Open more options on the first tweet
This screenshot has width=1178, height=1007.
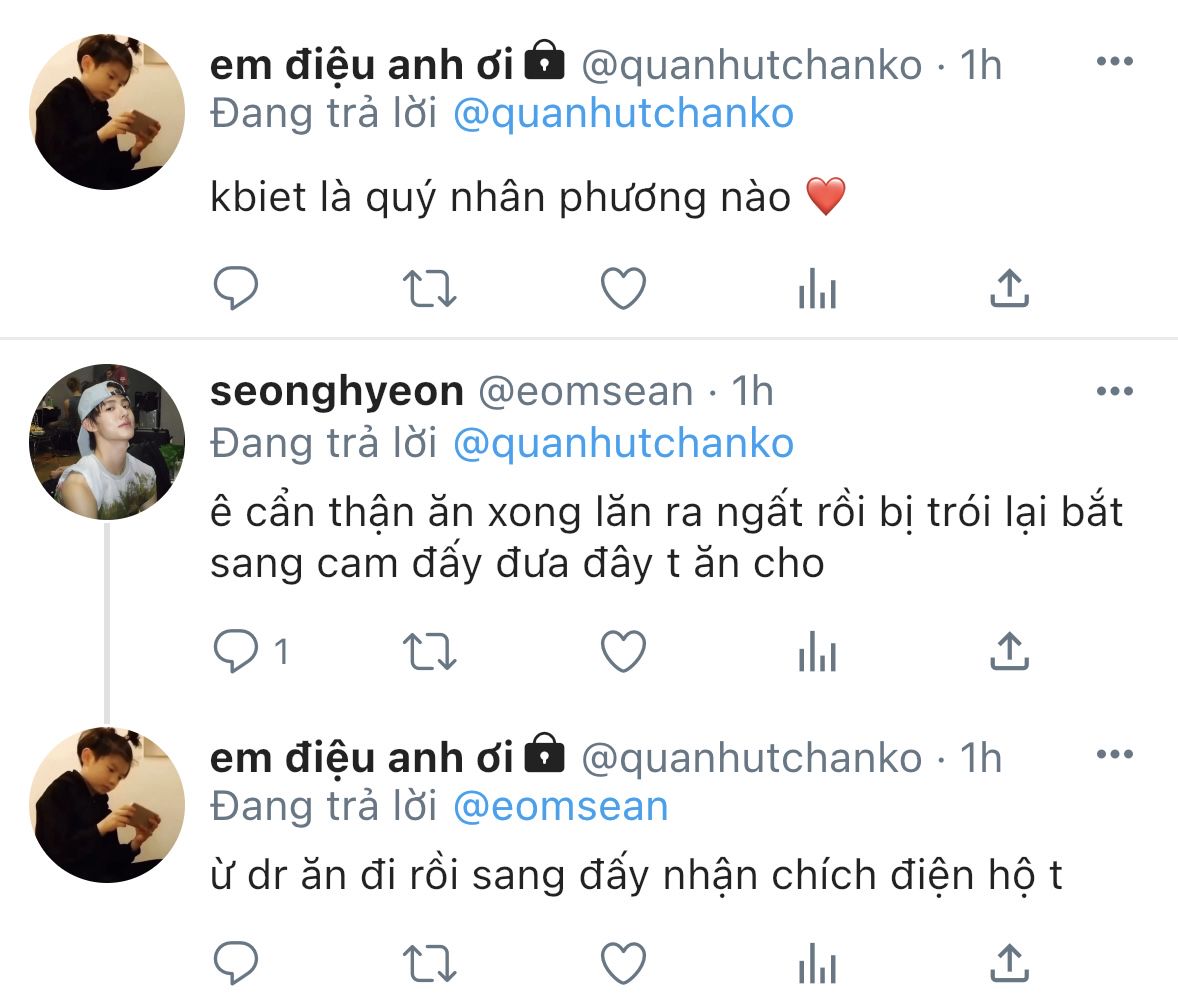tap(1114, 62)
